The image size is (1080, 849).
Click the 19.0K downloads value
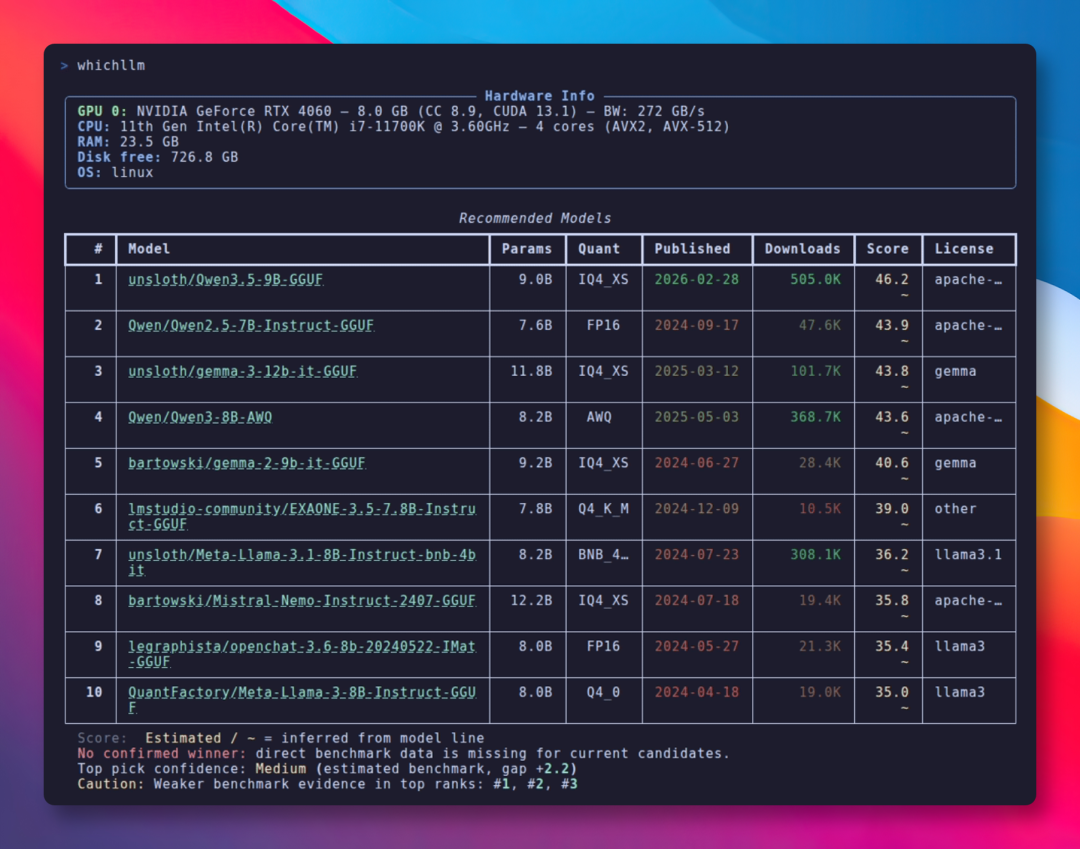tap(820, 692)
